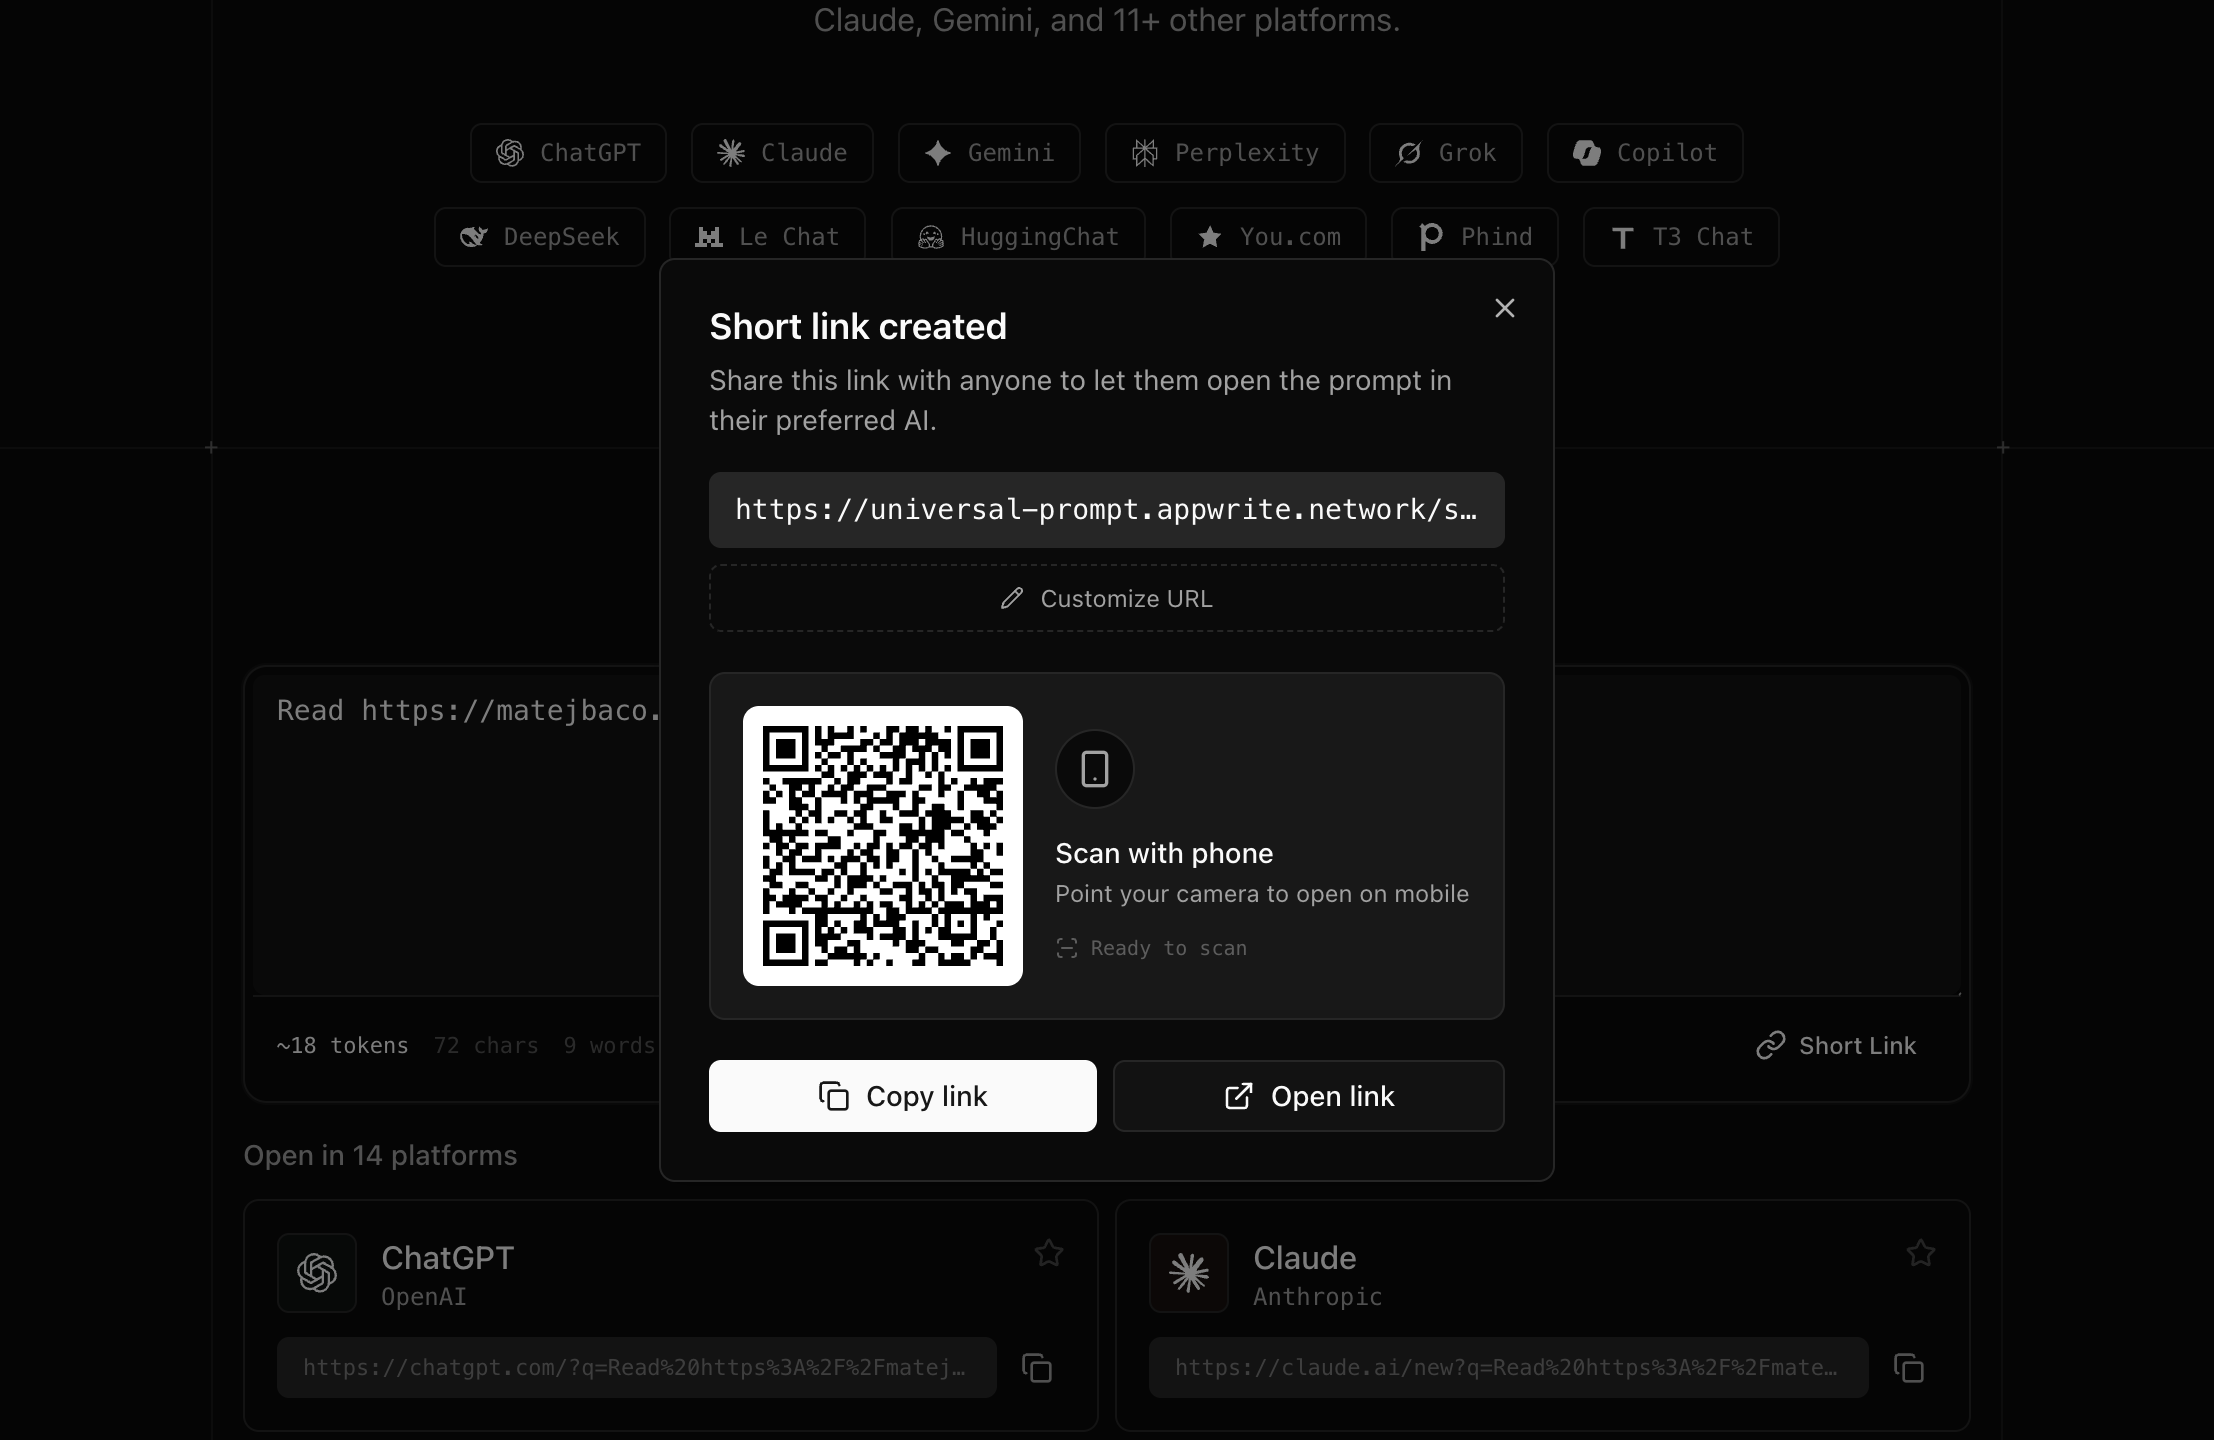
Task: Copy the Claude URL using the copy icon
Action: (1909, 1367)
